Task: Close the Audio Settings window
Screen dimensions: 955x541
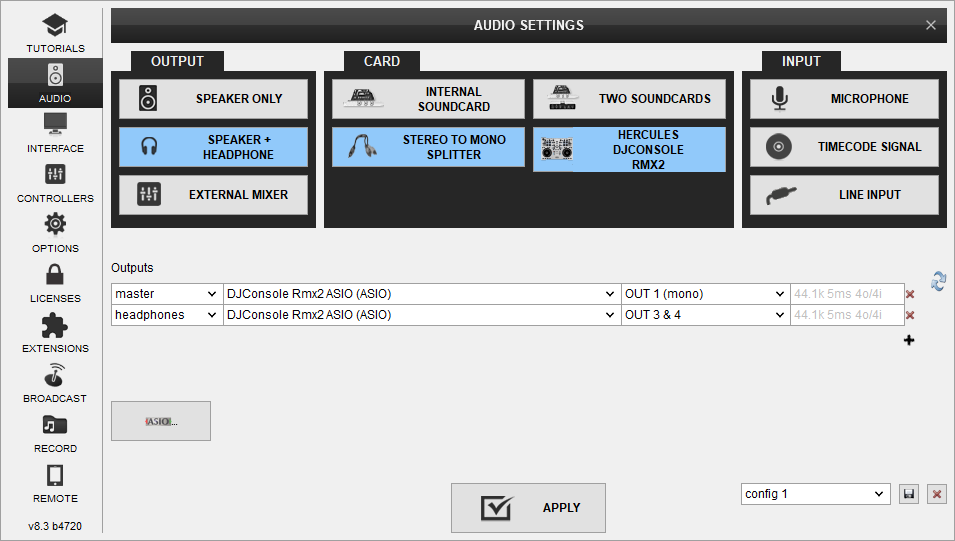Action: tap(931, 25)
